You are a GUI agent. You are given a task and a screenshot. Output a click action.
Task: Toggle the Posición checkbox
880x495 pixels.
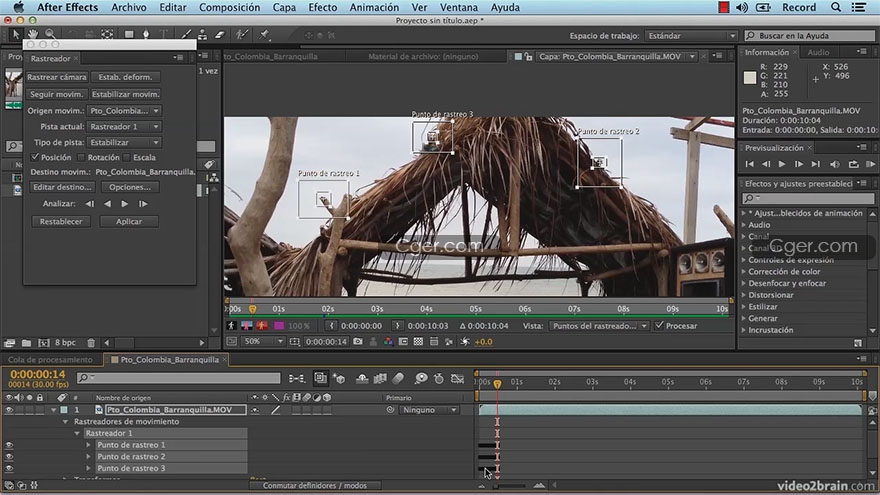pyautogui.click(x=35, y=157)
